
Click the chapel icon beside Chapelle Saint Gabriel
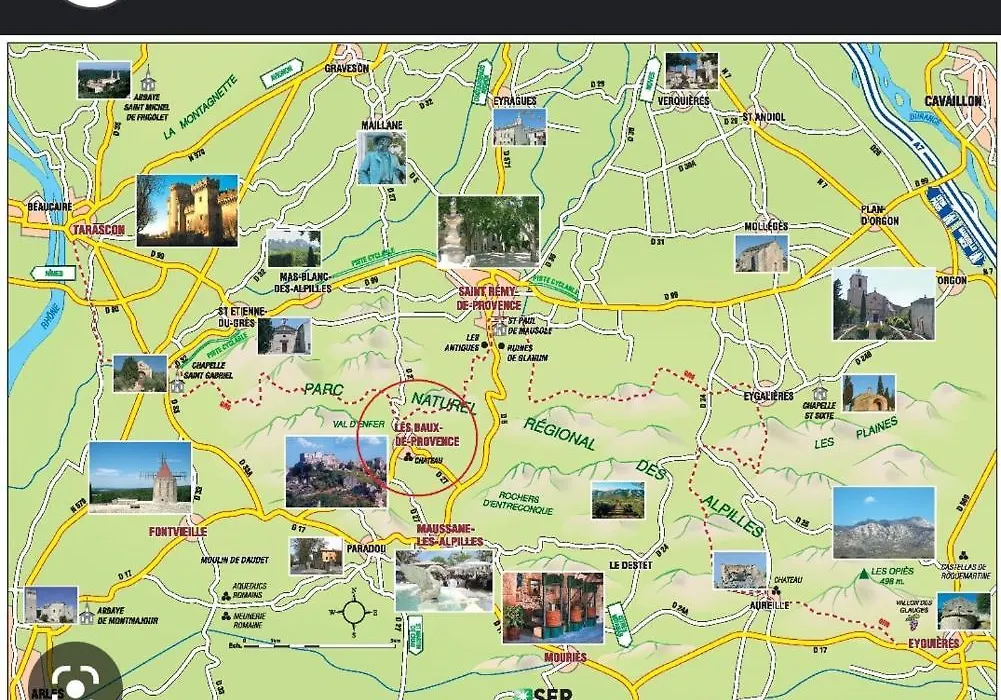click(x=177, y=384)
